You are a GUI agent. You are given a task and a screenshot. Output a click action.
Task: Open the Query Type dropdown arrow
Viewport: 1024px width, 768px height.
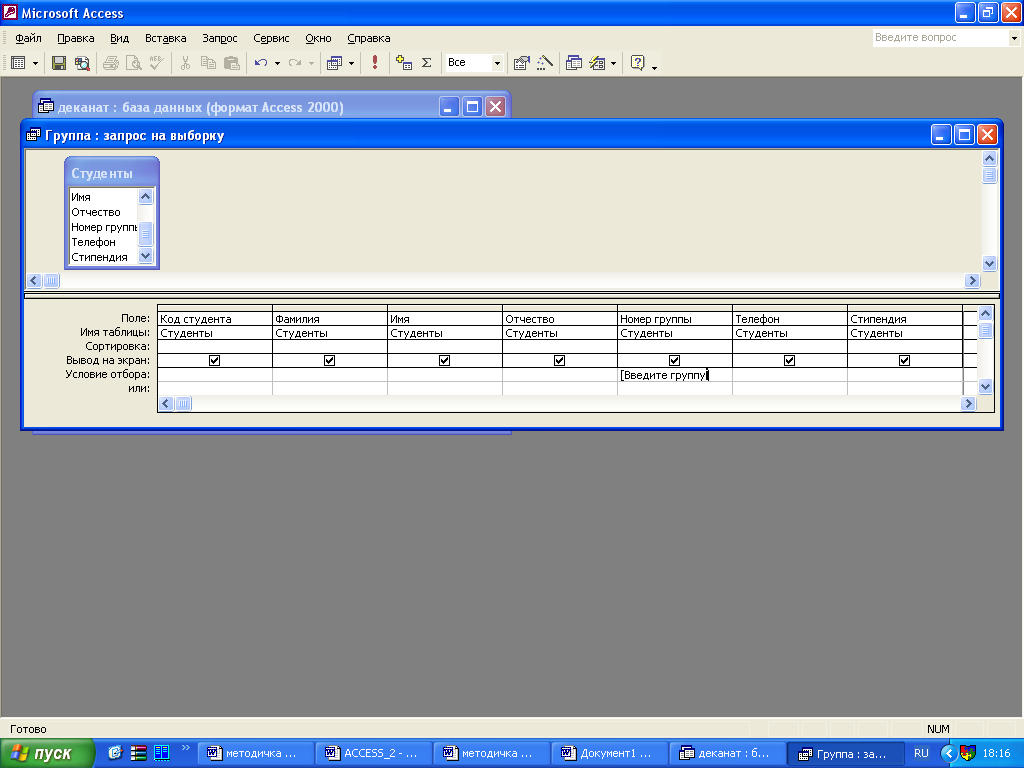351,63
